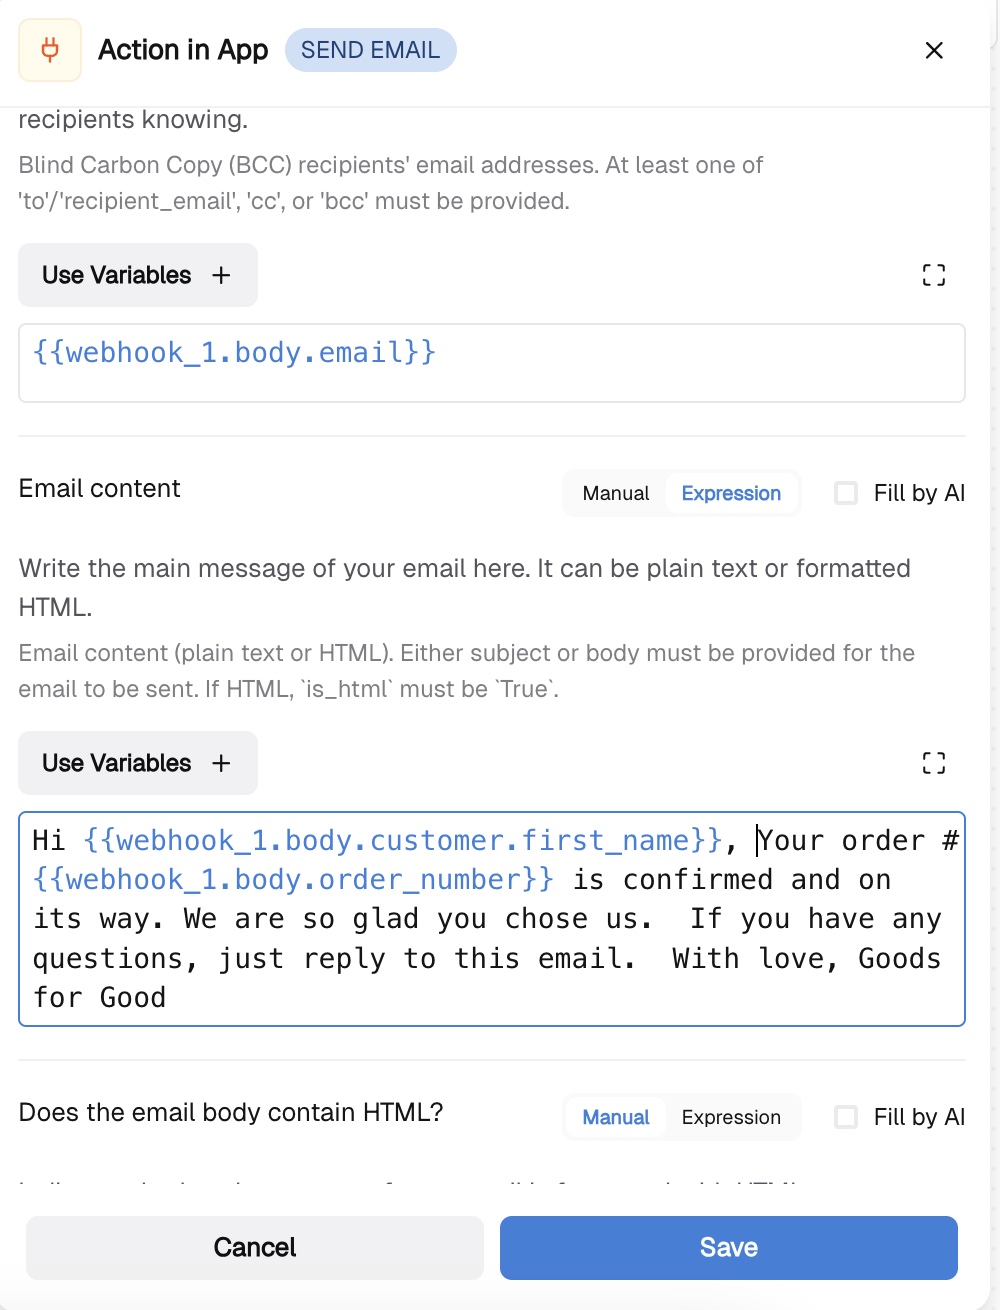The image size is (1000, 1310).
Task: Switch Email content to Manual mode
Action: (x=616, y=493)
